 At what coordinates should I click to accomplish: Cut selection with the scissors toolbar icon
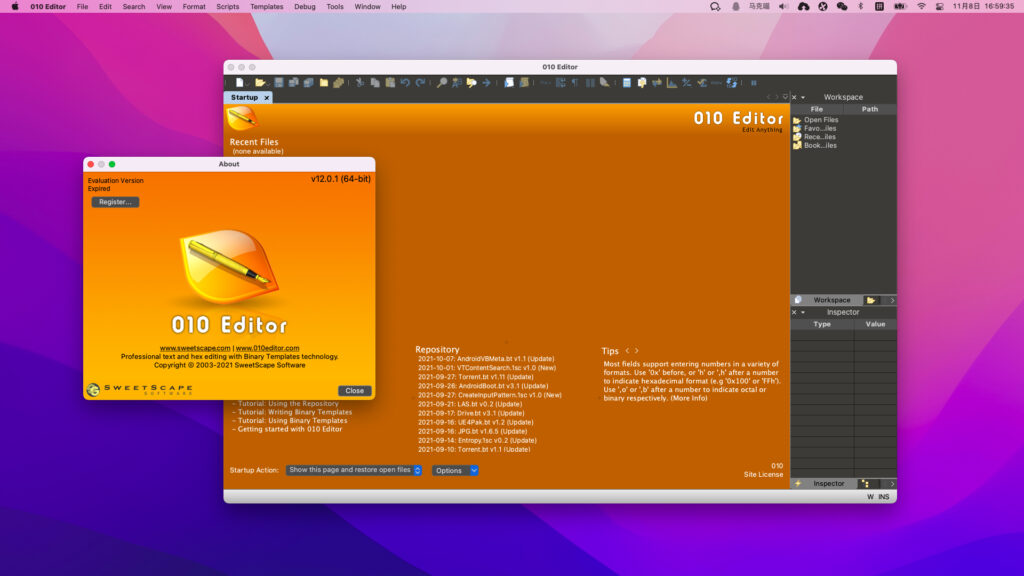360,83
